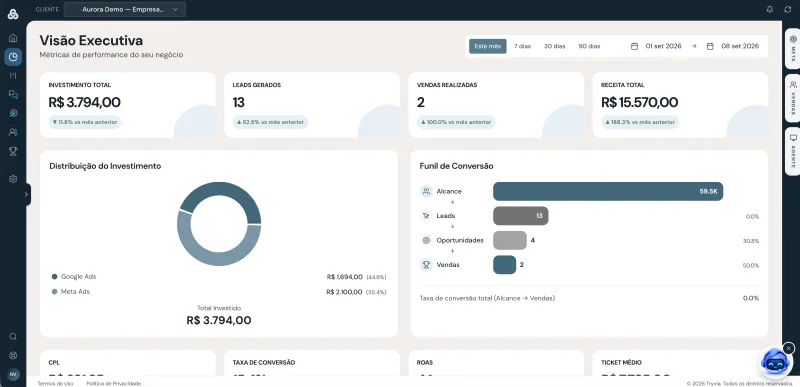
Task: Click the 188.3% vs mês anterior badge
Action: [x=640, y=122]
